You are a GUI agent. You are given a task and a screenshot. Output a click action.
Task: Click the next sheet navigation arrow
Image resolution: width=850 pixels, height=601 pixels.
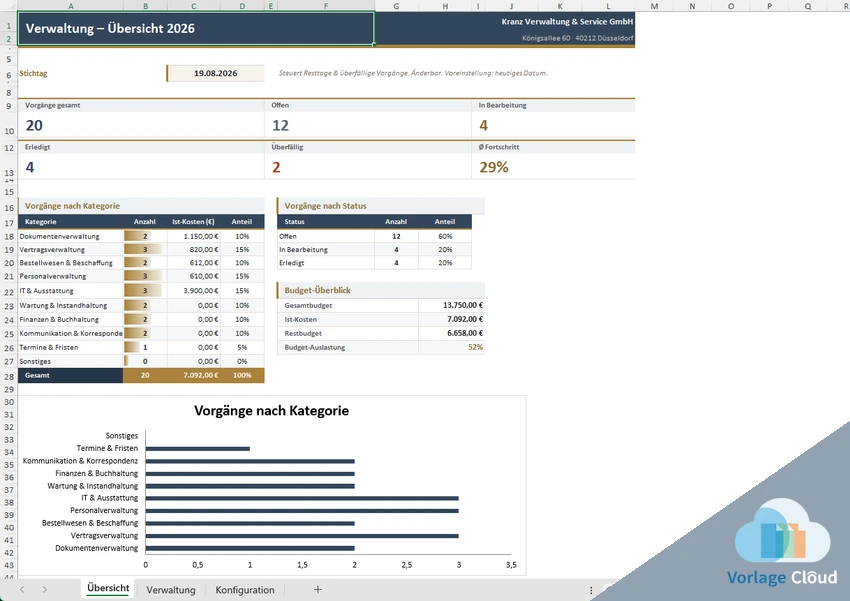coord(44,589)
